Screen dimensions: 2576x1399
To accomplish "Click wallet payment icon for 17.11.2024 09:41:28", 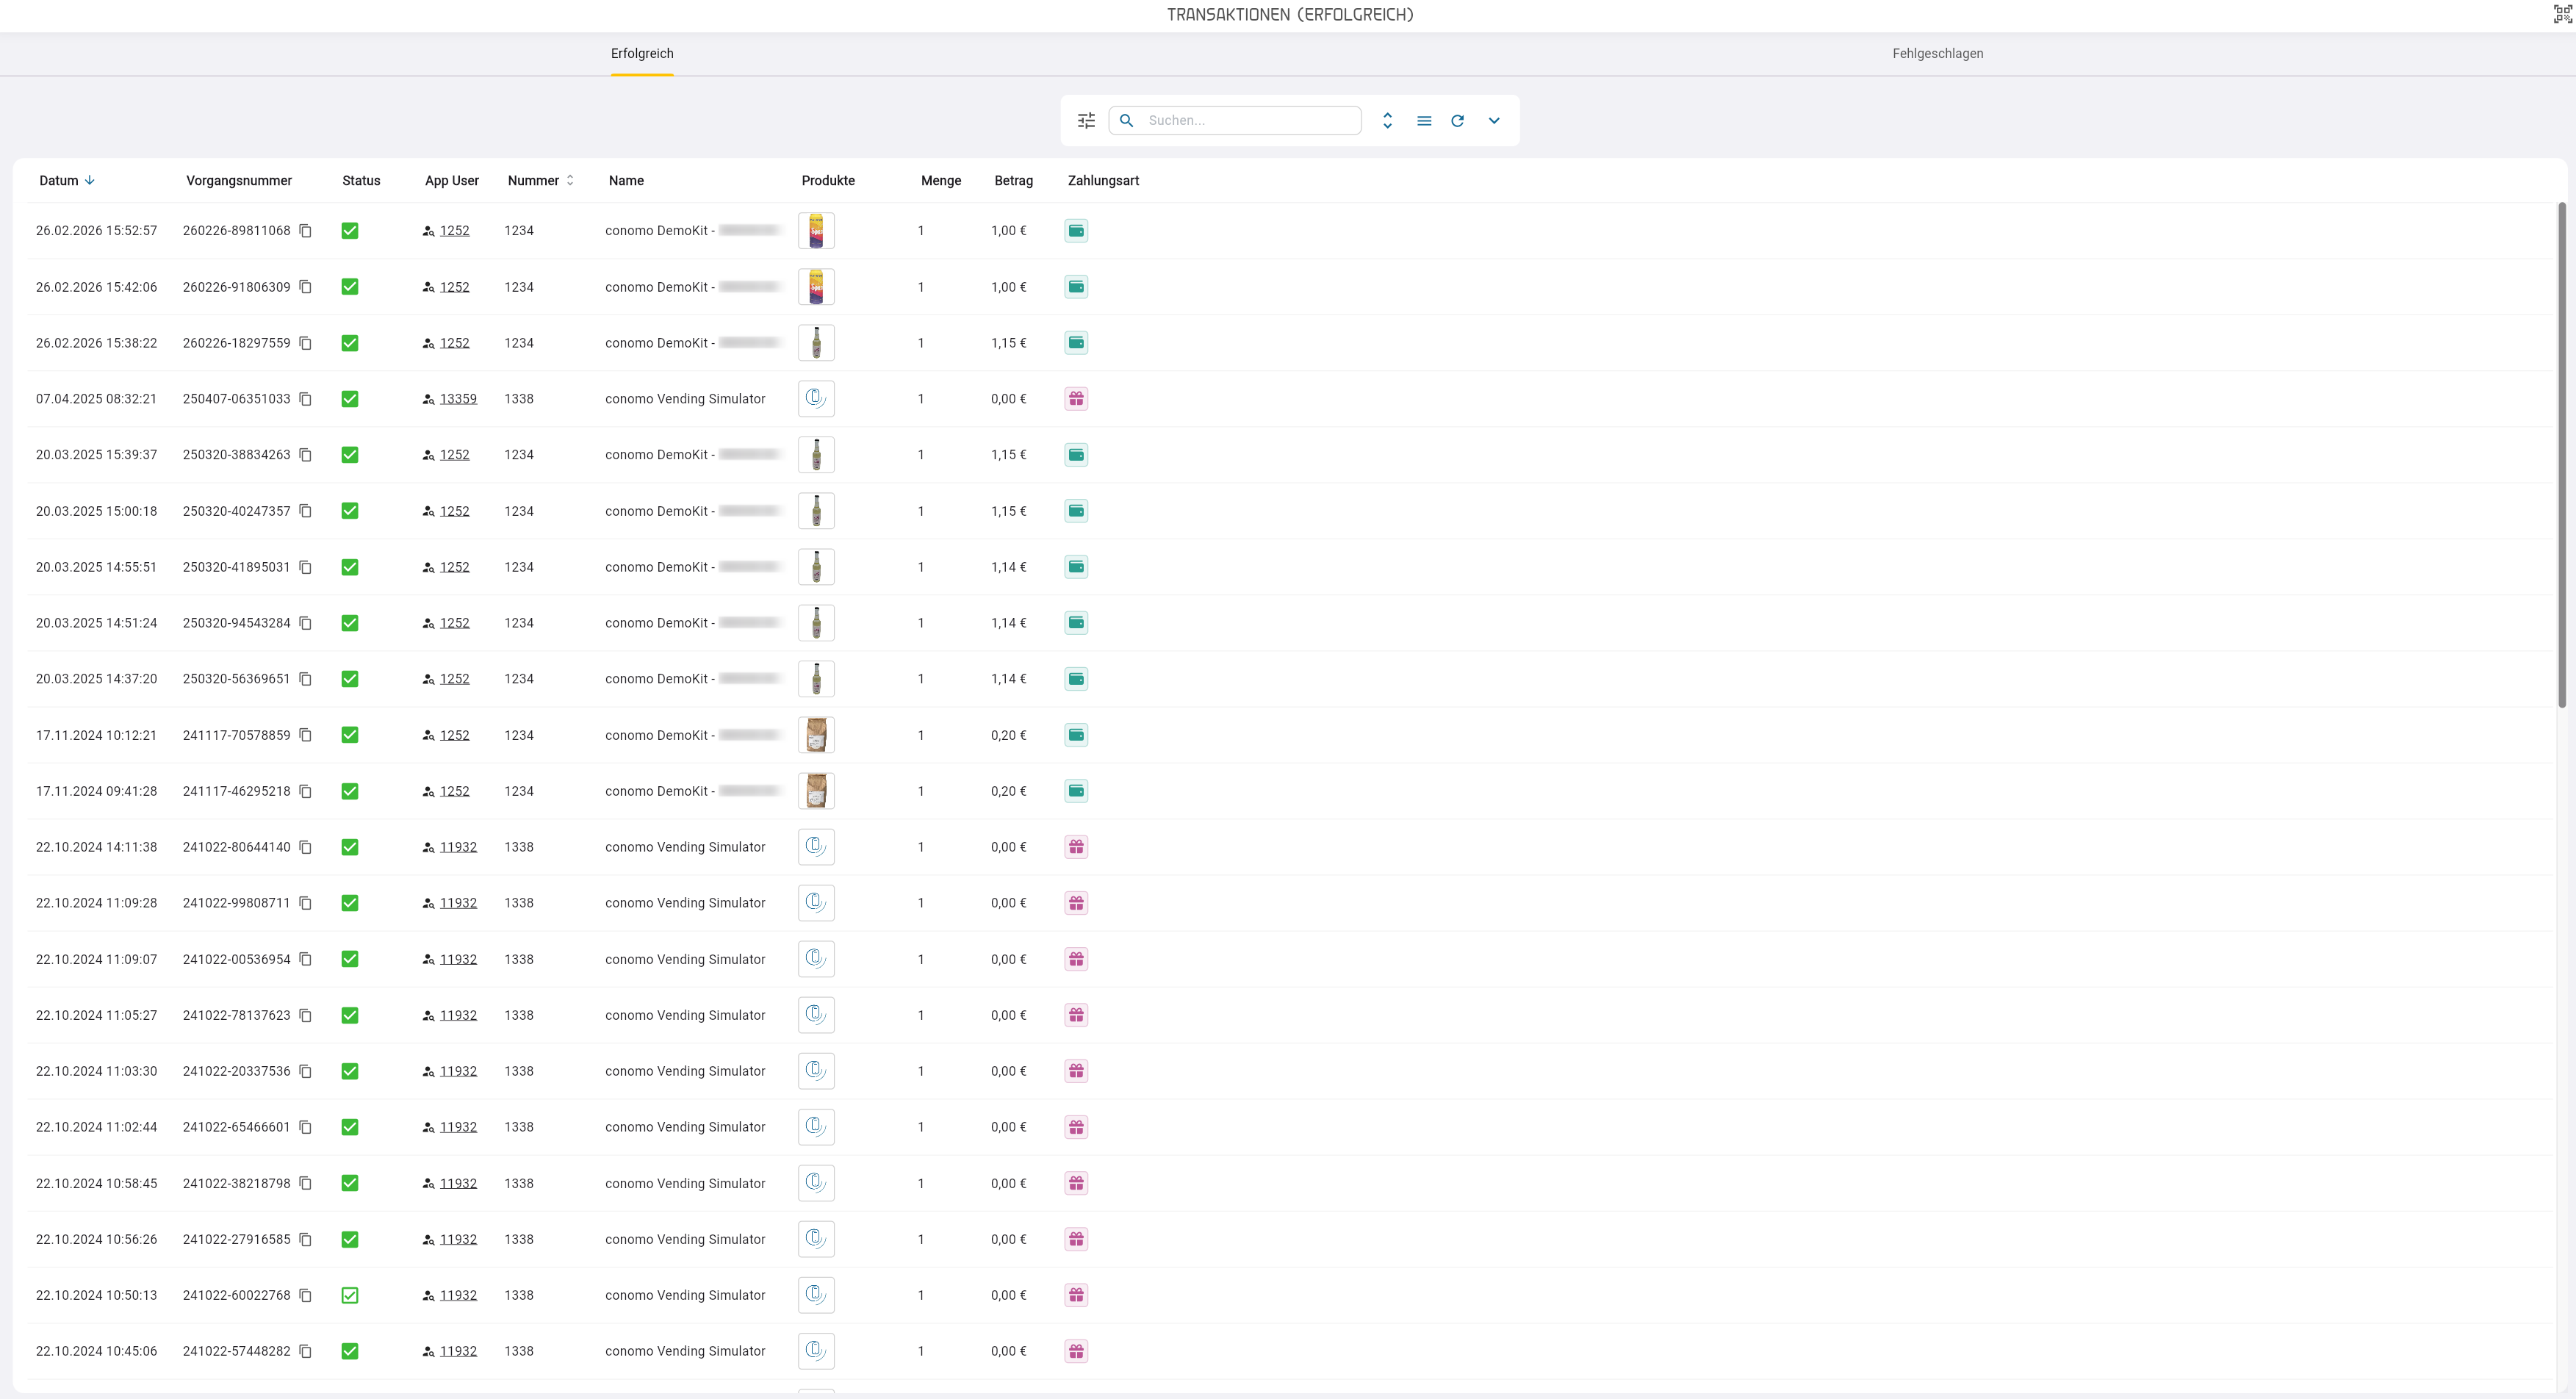I will 1076,791.
